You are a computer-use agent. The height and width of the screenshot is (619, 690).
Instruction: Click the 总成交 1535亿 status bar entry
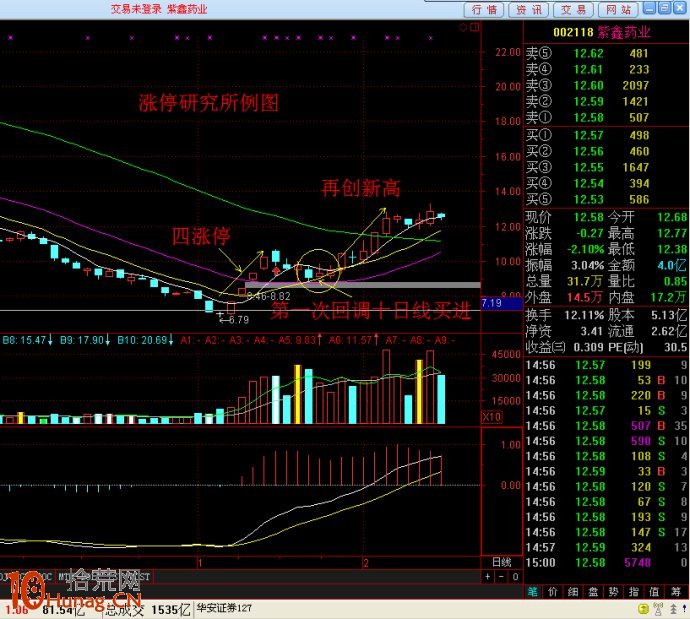(x=148, y=610)
